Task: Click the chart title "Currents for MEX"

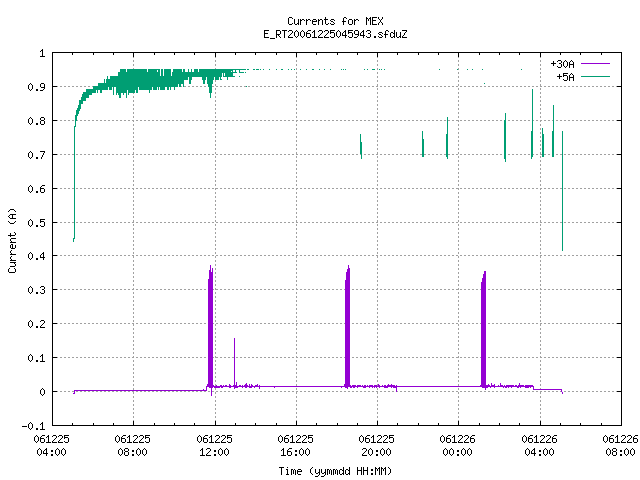Action: [x=335, y=21]
